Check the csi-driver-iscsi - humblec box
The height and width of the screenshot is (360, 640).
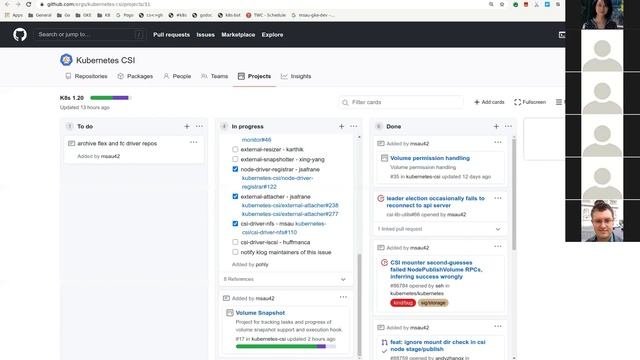click(235, 242)
